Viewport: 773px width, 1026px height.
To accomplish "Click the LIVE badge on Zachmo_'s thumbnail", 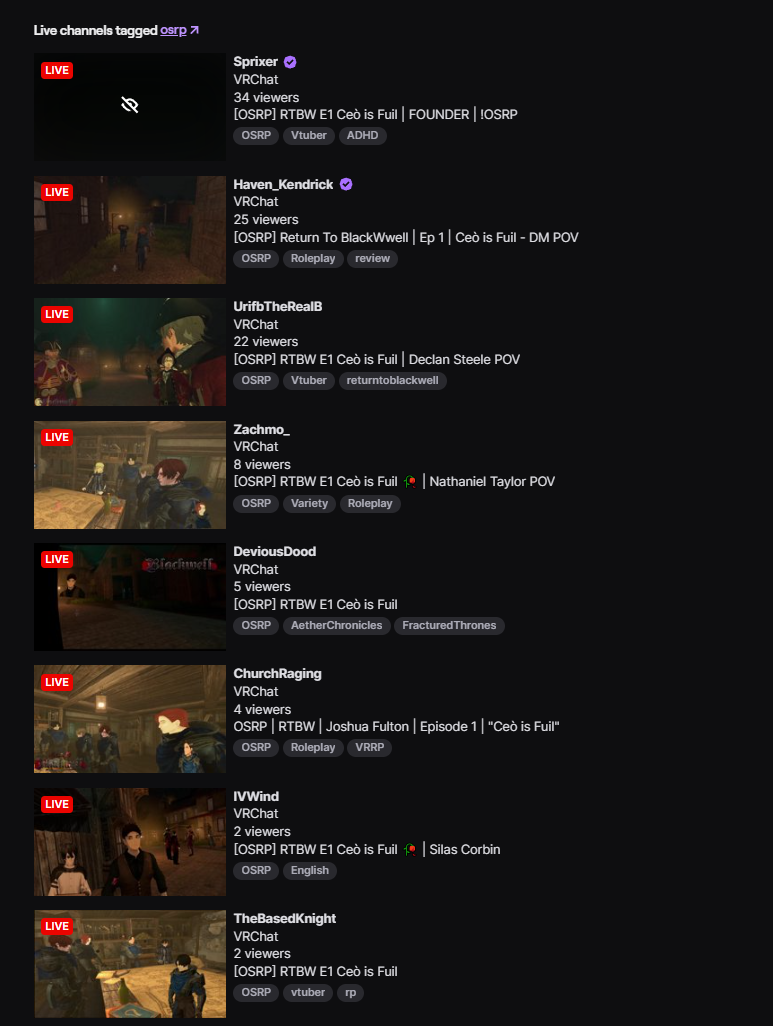I will coord(57,437).
